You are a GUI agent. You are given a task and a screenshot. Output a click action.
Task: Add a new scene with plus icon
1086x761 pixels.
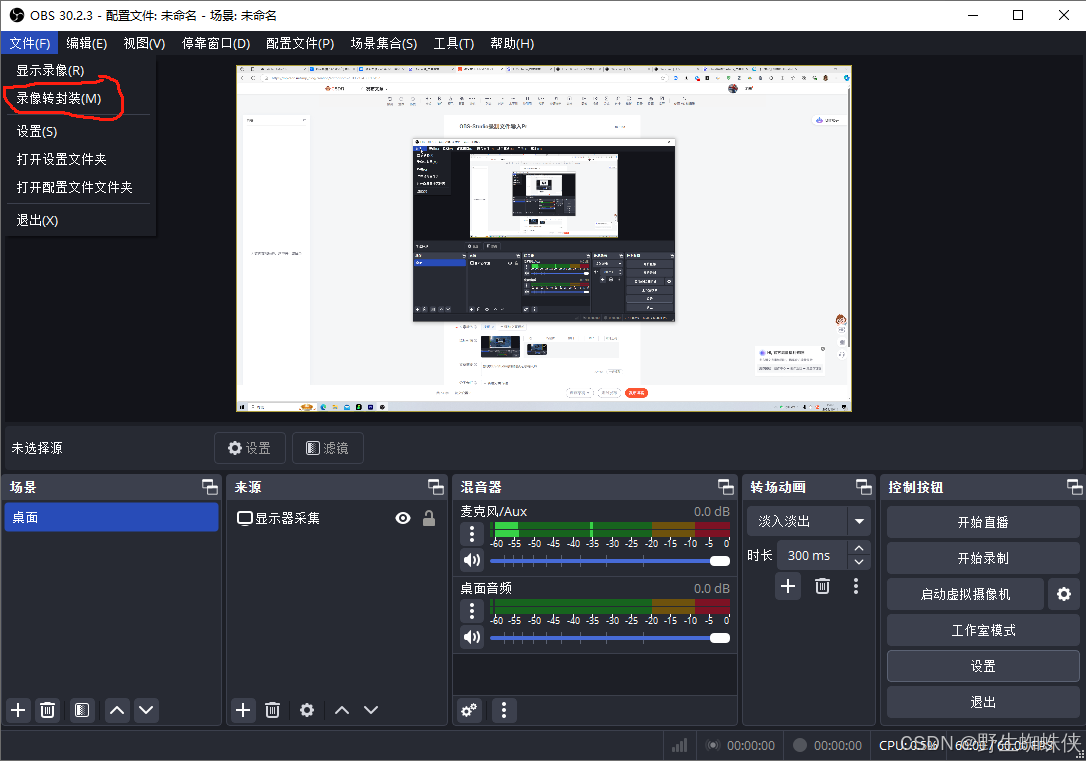pyautogui.click(x=18, y=710)
